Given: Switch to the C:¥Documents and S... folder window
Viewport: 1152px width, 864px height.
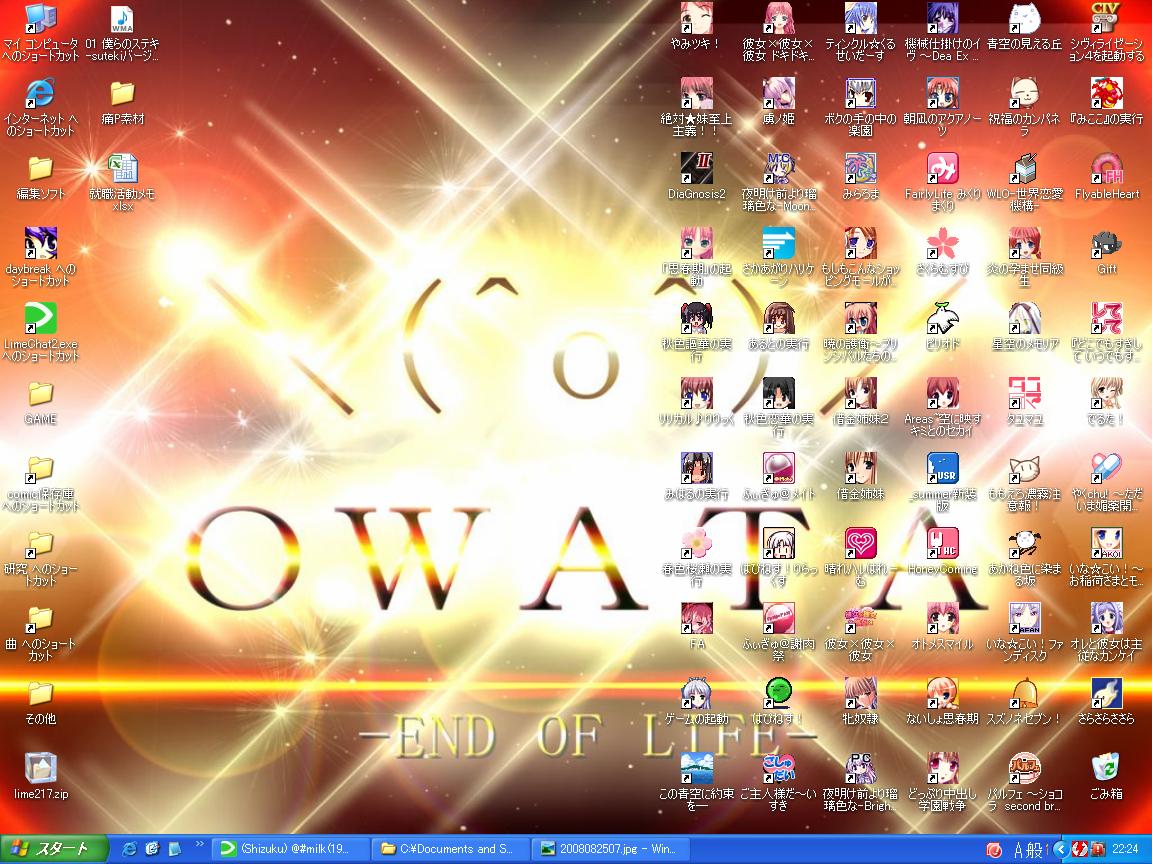Looking at the screenshot, I should [449, 849].
